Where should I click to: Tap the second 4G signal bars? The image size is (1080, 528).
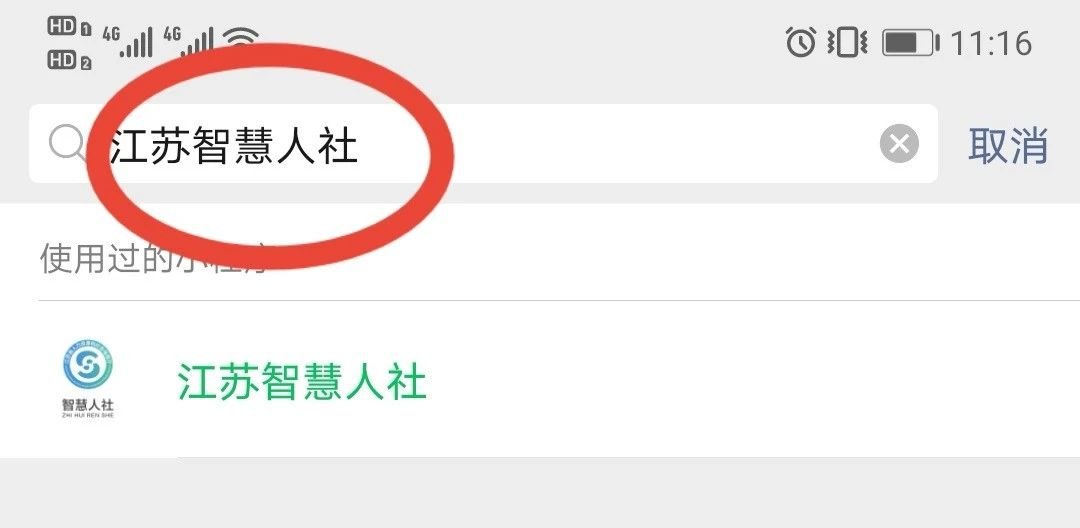click(x=189, y=42)
